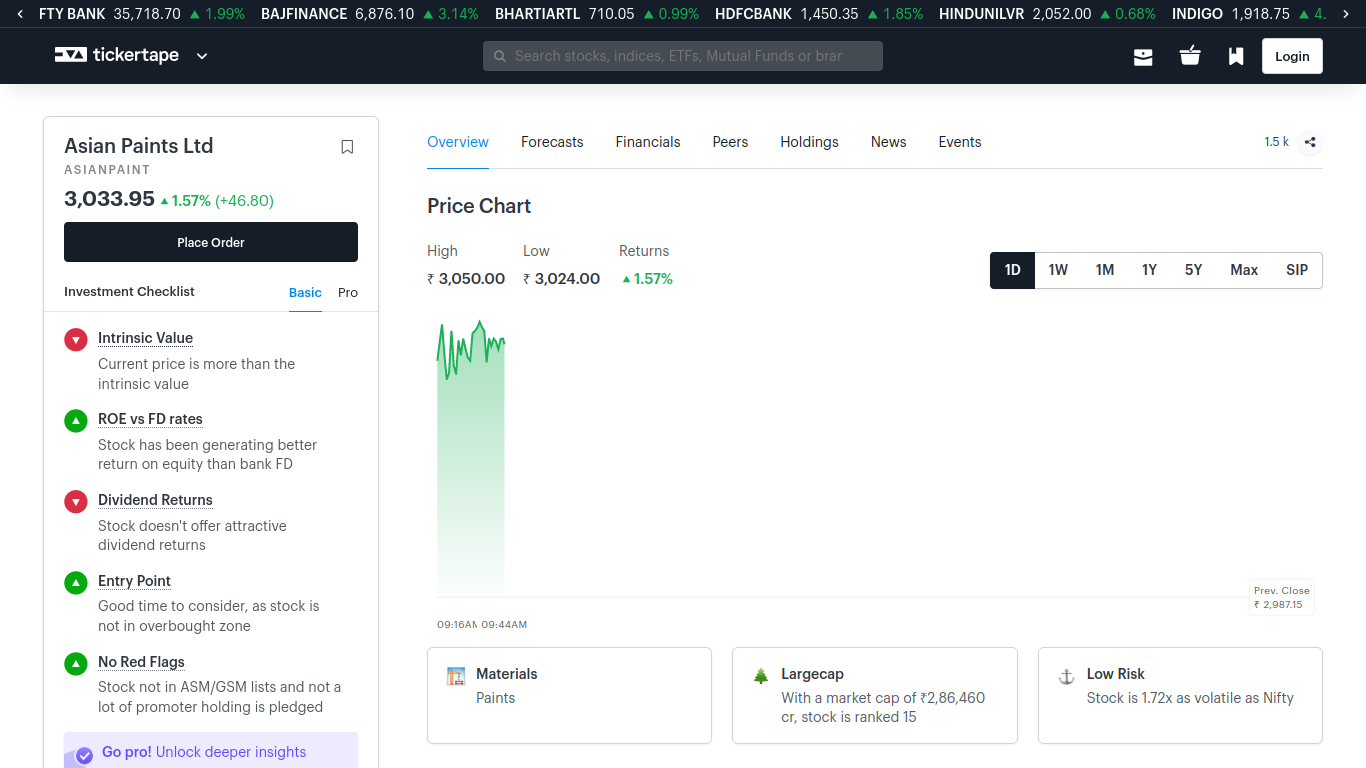Open the Entry Point link
1366x768 pixels.
coord(134,581)
